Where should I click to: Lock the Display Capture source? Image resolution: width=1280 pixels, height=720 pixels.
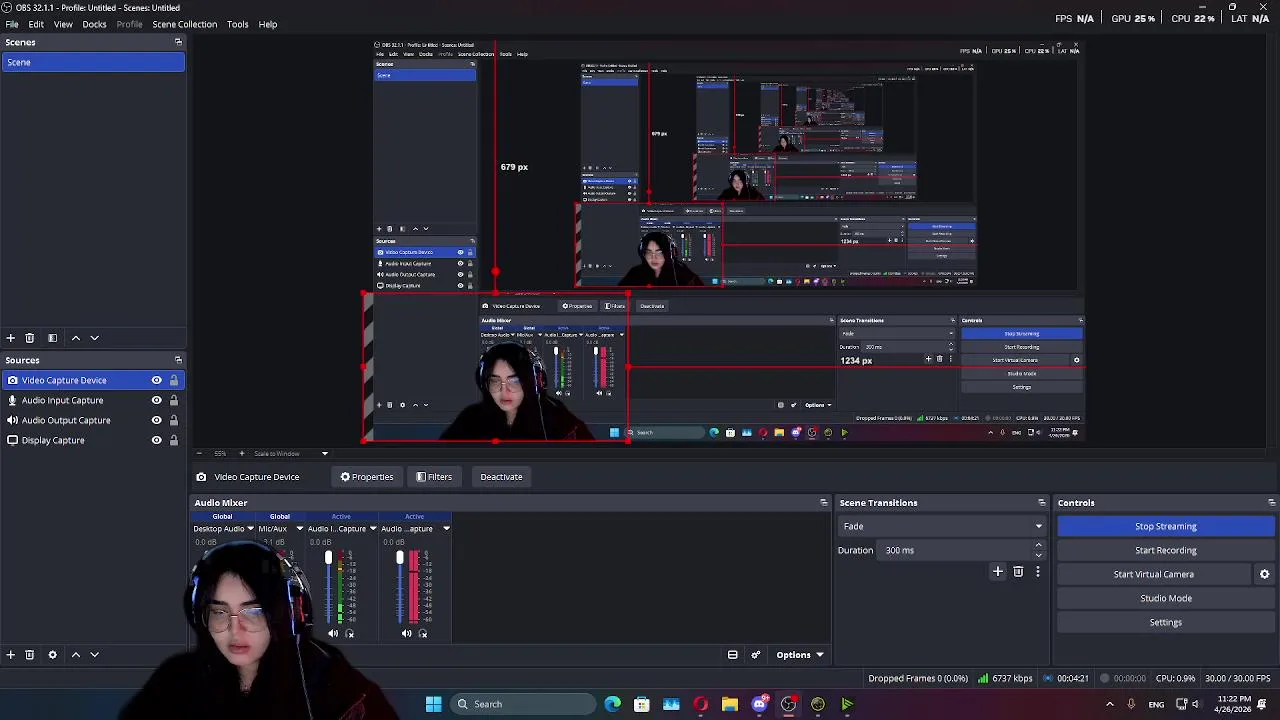click(x=173, y=440)
